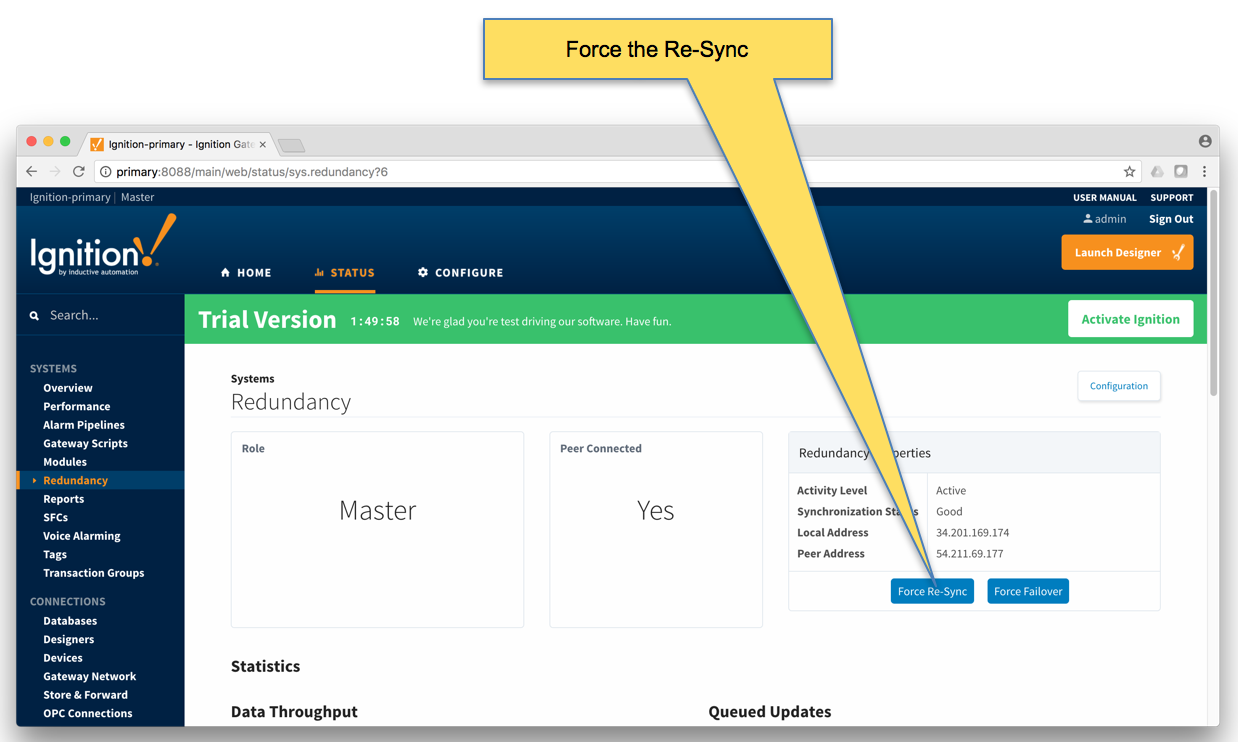This screenshot has height=742, width=1238.
Task: Open Gateway Scripts in sidebar
Action: 85,444
